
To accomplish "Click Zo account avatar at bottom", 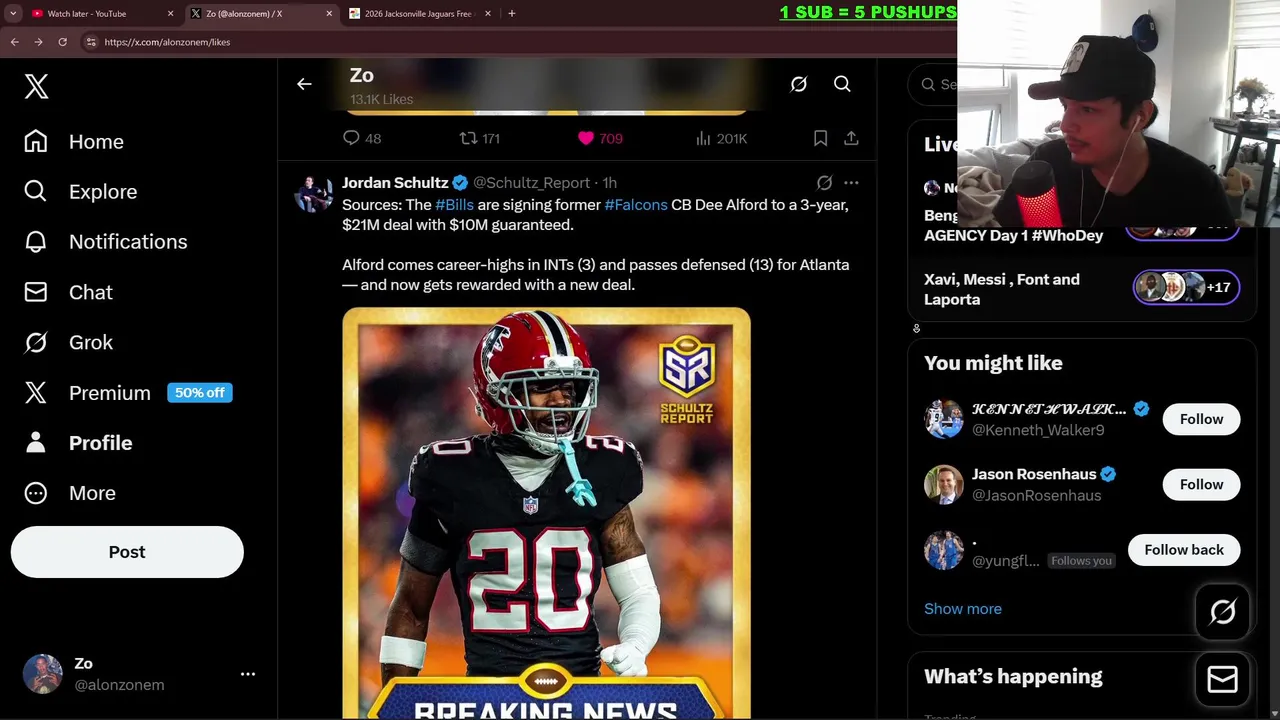I will point(42,674).
